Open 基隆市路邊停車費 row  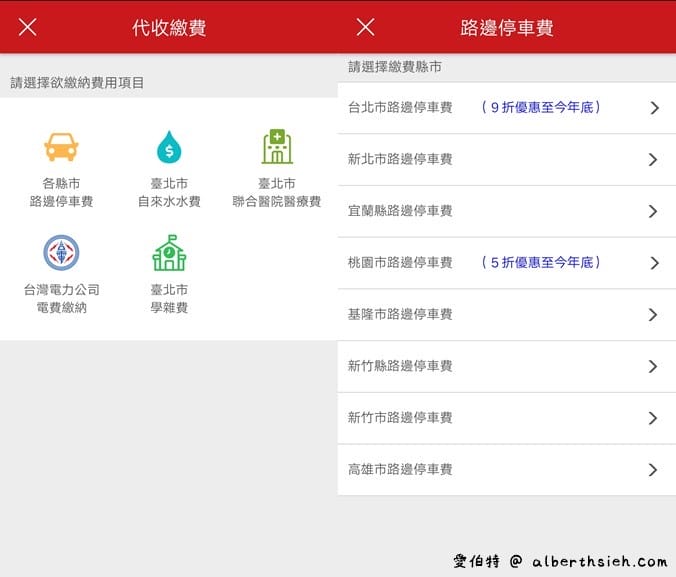(x=507, y=315)
